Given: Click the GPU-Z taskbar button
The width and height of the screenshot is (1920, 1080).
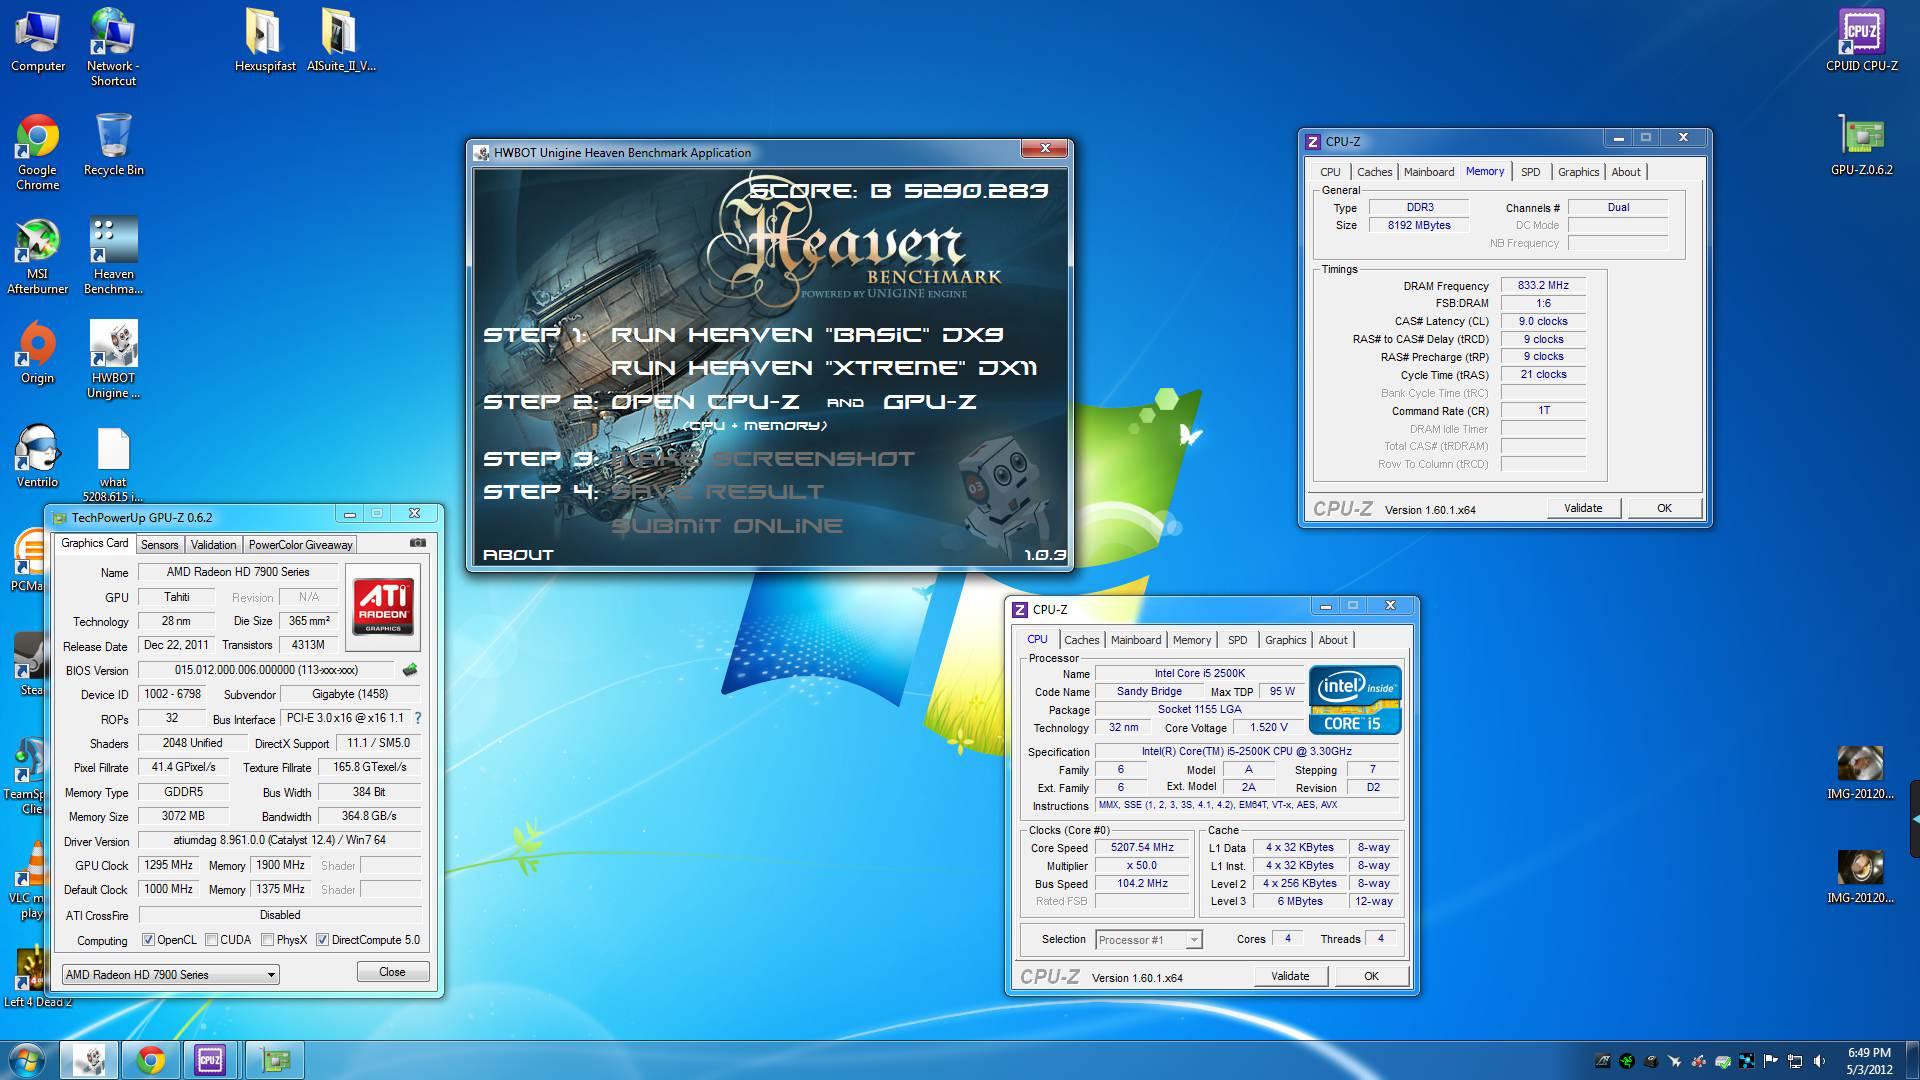Looking at the screenshot, I should 274,1059.
